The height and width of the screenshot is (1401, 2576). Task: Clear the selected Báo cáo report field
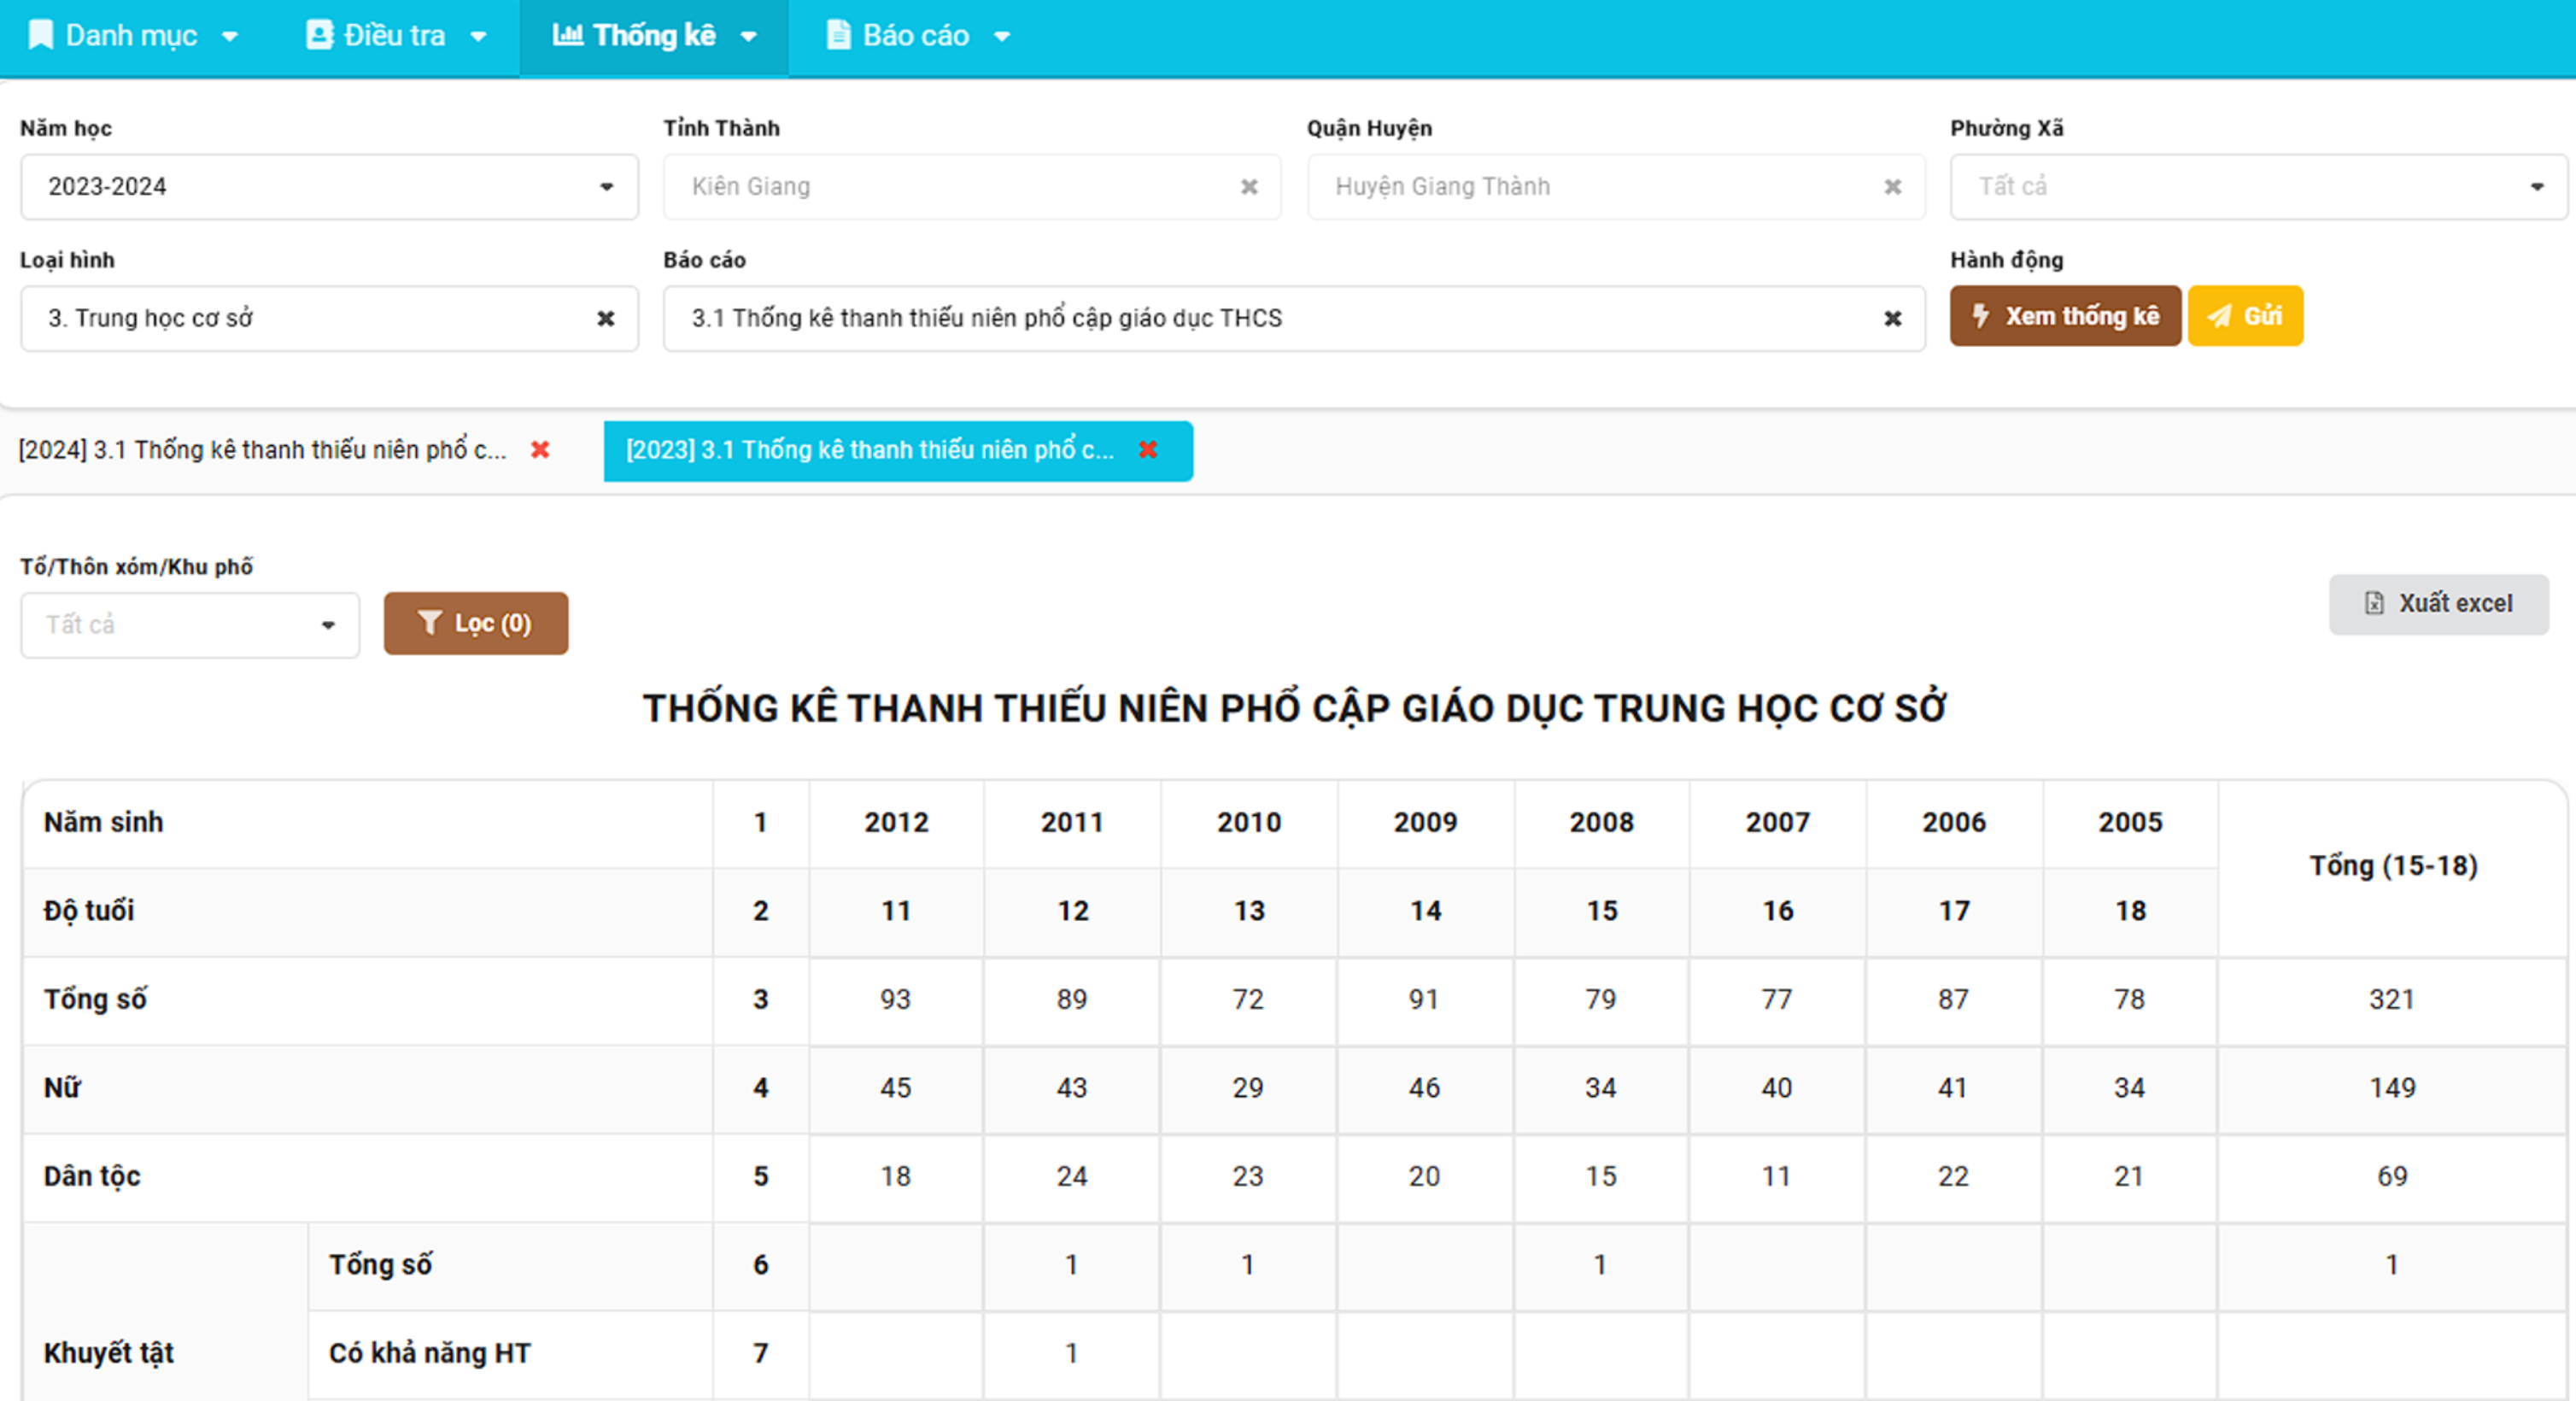click(1892, 319)
